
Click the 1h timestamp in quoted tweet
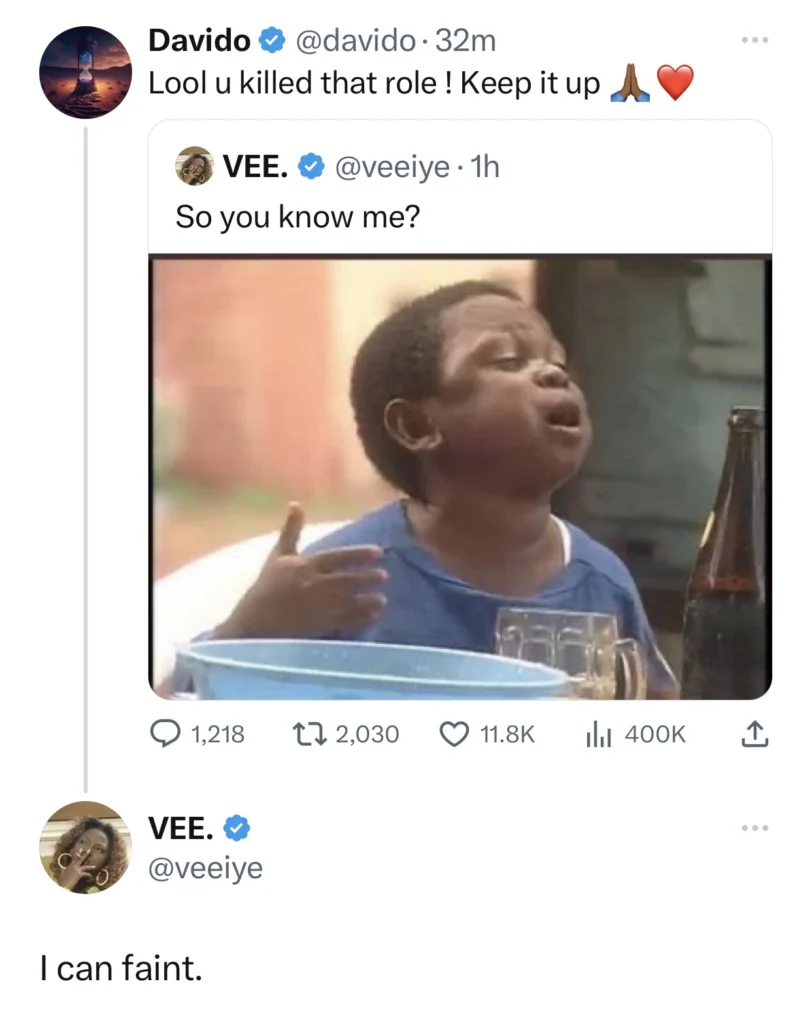(x=484, y=167)
